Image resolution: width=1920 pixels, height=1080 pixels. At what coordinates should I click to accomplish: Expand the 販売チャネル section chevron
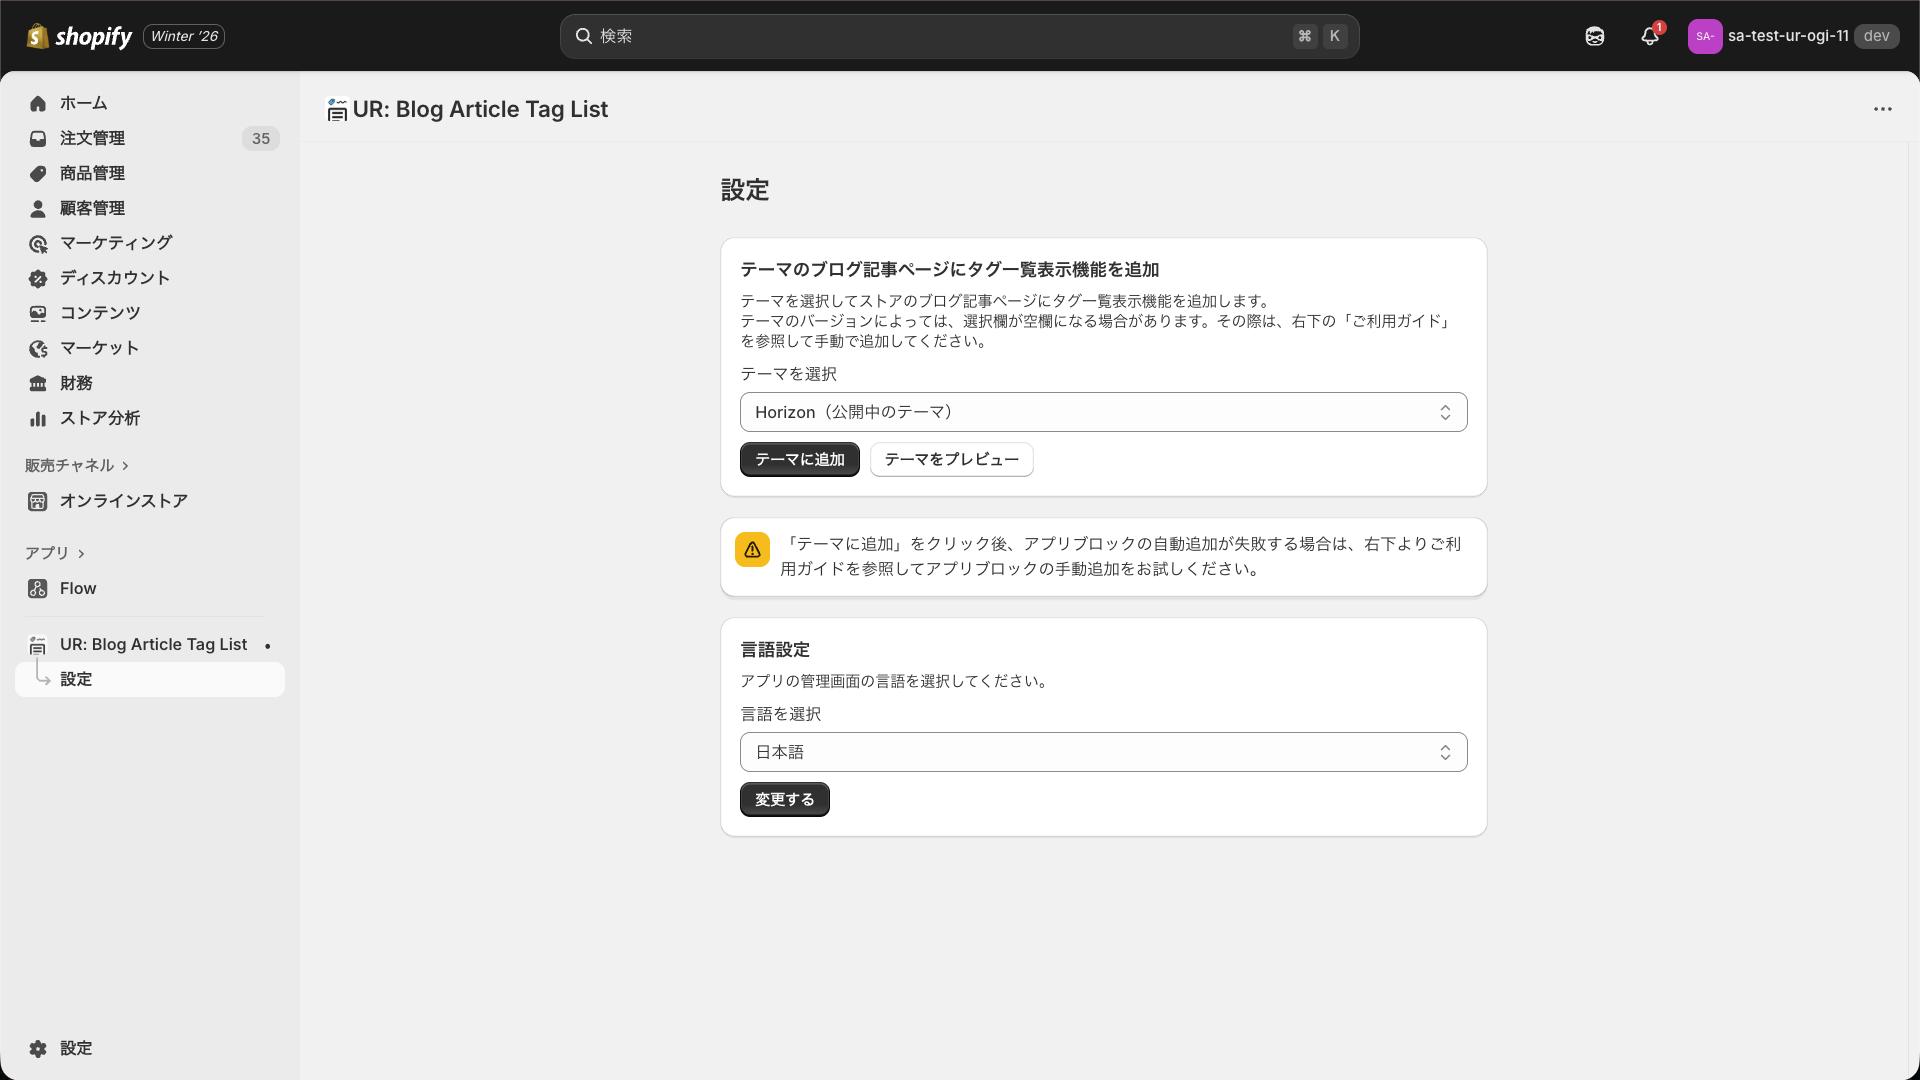[x=125, y=466]
